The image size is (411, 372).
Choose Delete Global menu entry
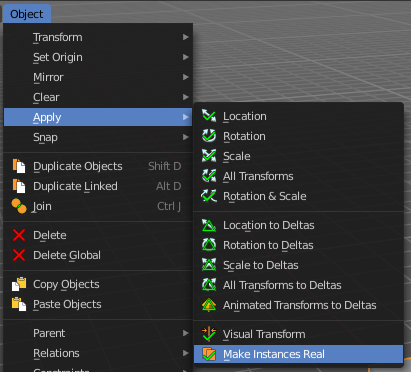pos(98,255)
